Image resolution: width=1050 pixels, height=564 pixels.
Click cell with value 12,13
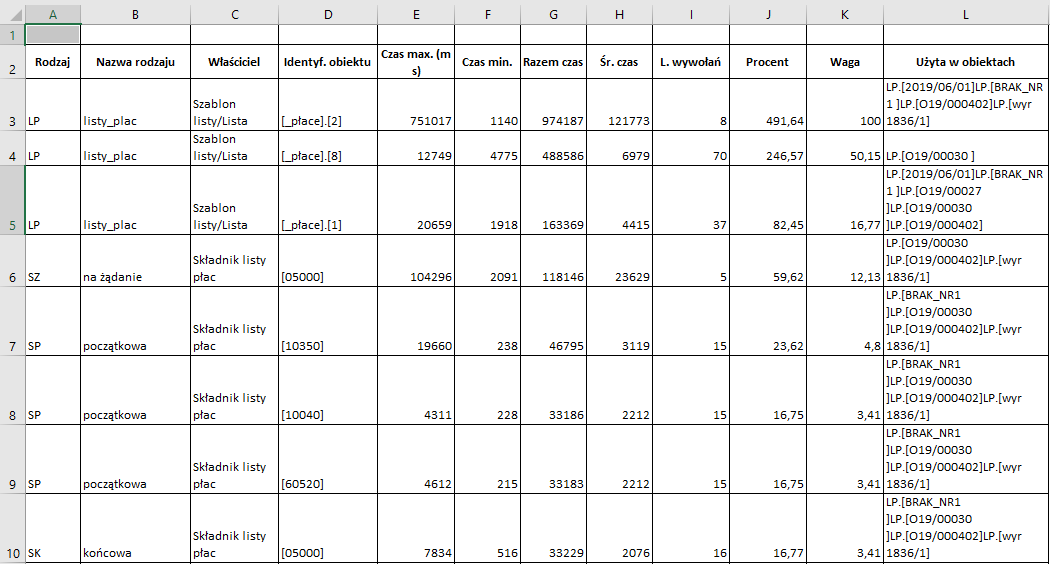click(845, 261)
